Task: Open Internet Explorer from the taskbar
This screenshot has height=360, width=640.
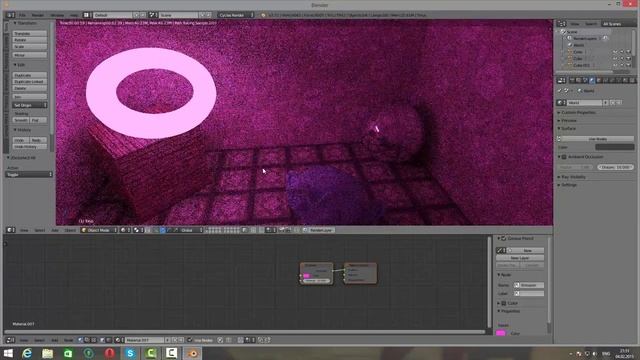Action: [27, 353]
